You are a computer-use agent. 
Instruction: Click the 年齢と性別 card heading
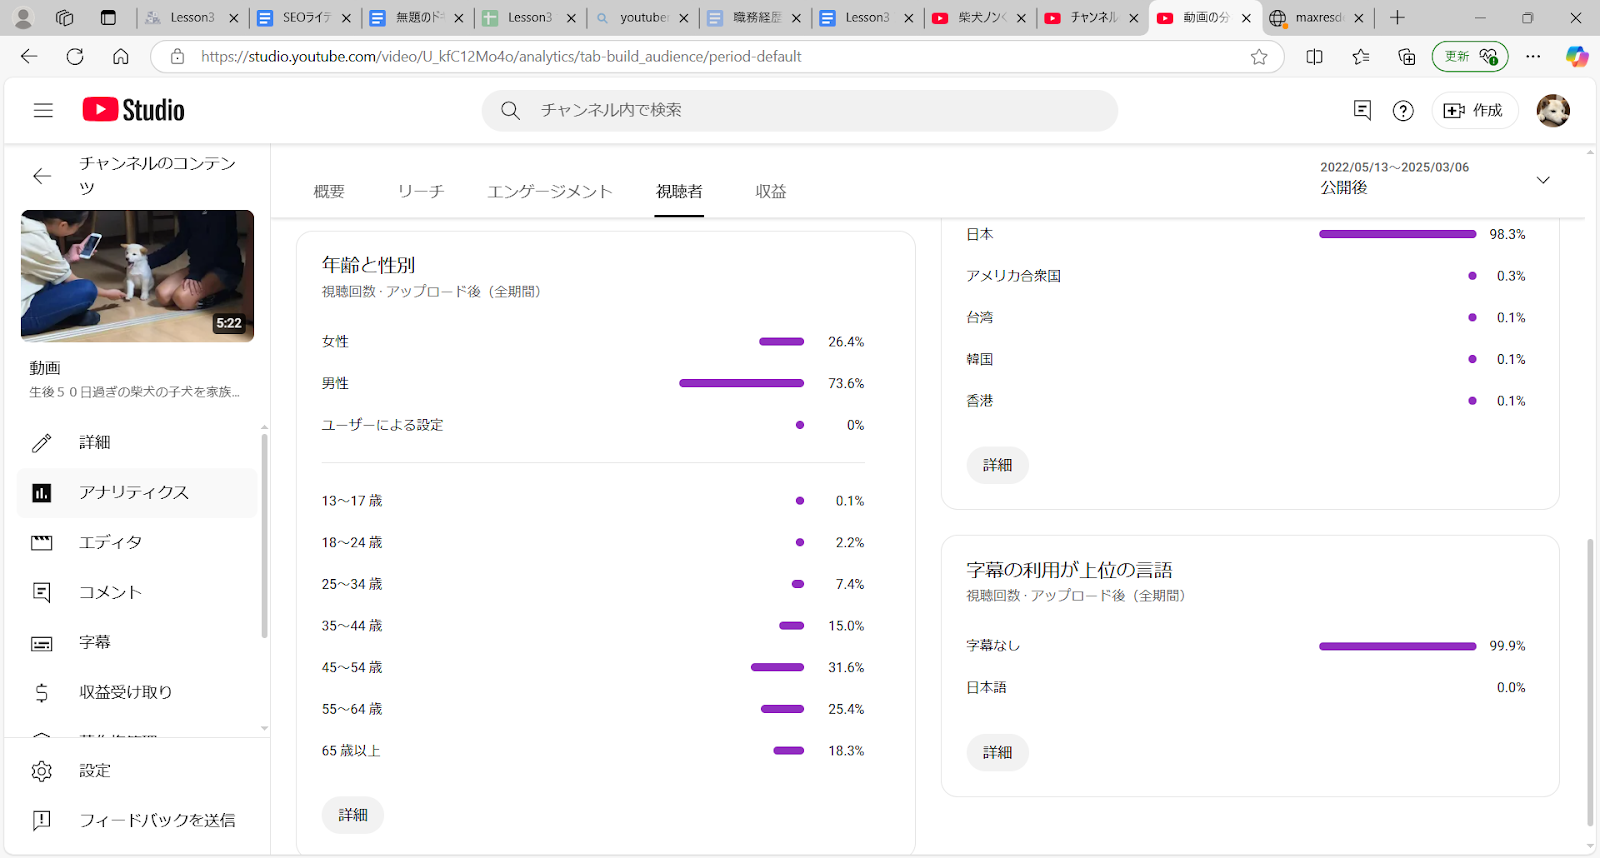[x=368, y=265]
